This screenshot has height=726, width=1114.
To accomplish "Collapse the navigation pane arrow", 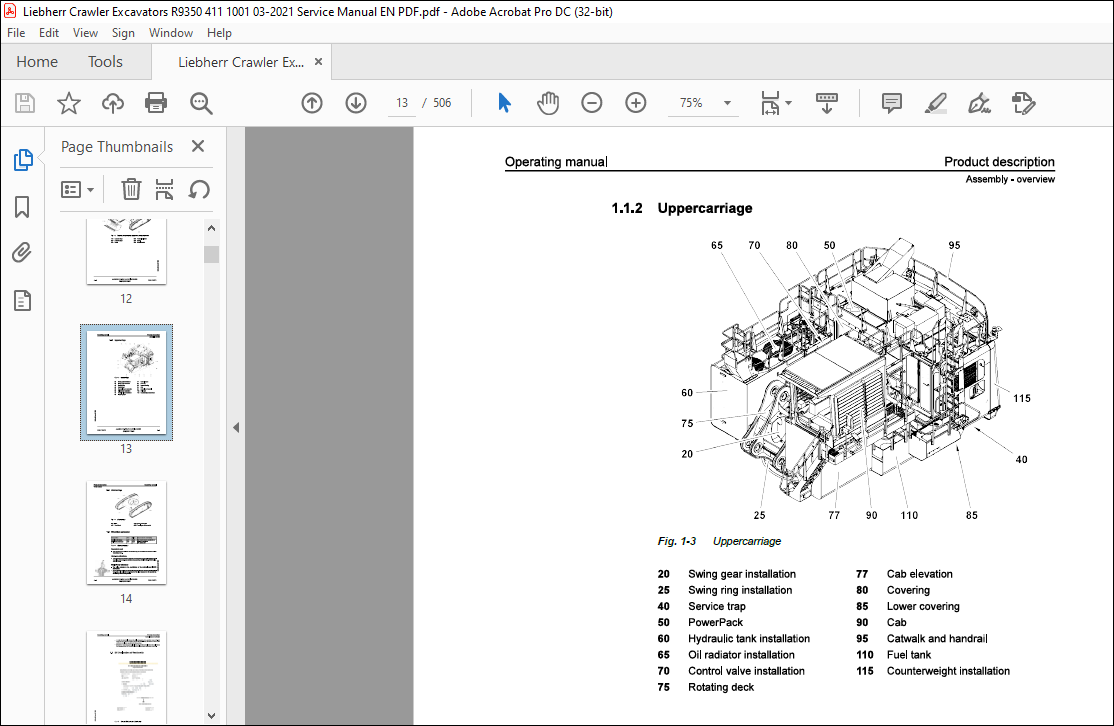I will click(x=236, y=428).
